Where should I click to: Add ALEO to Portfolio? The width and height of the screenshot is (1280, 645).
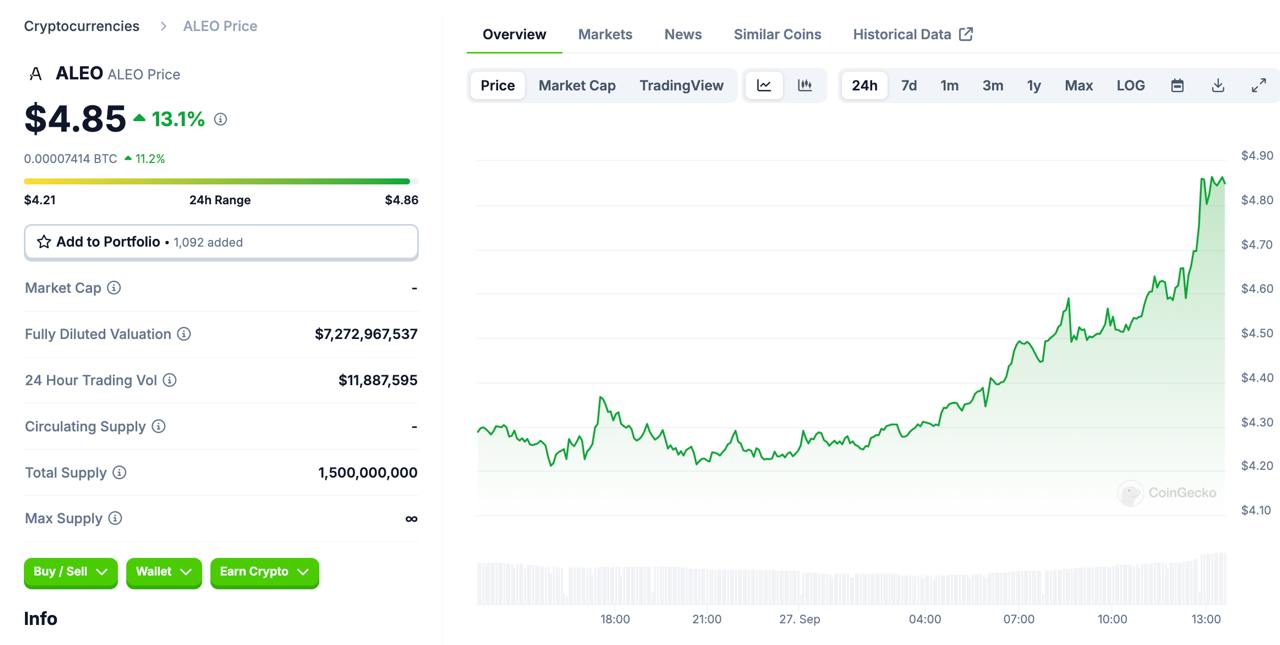click(x=221, y=242)
